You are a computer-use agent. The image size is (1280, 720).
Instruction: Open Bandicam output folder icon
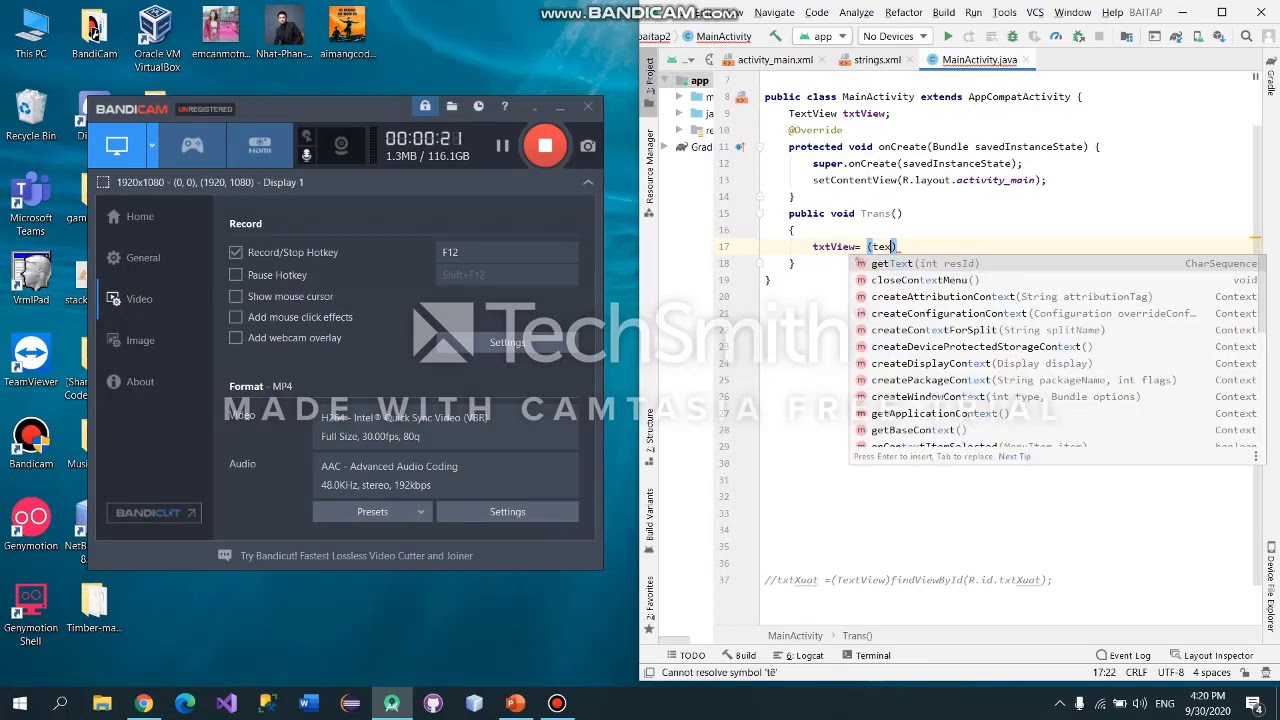point(452,106)
